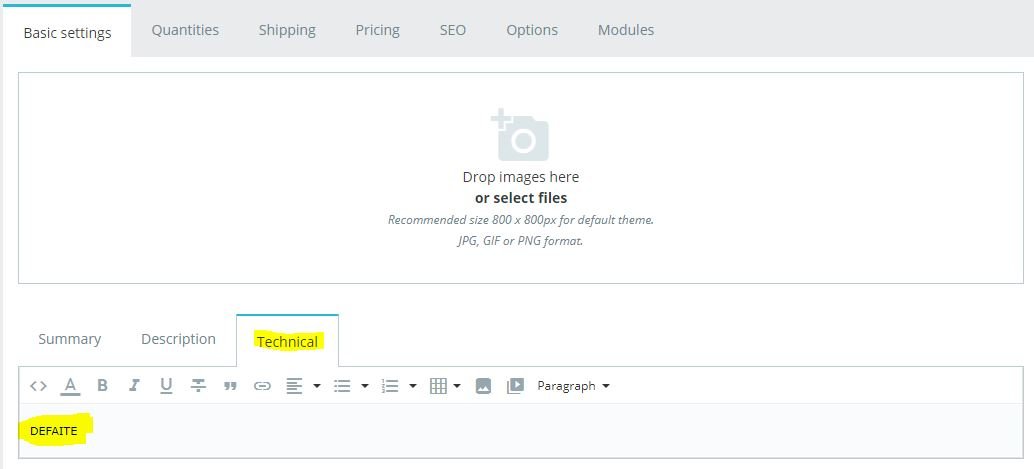
Task: Expand bullet list style dropdown arrow
Action: [x=365, y=386]
